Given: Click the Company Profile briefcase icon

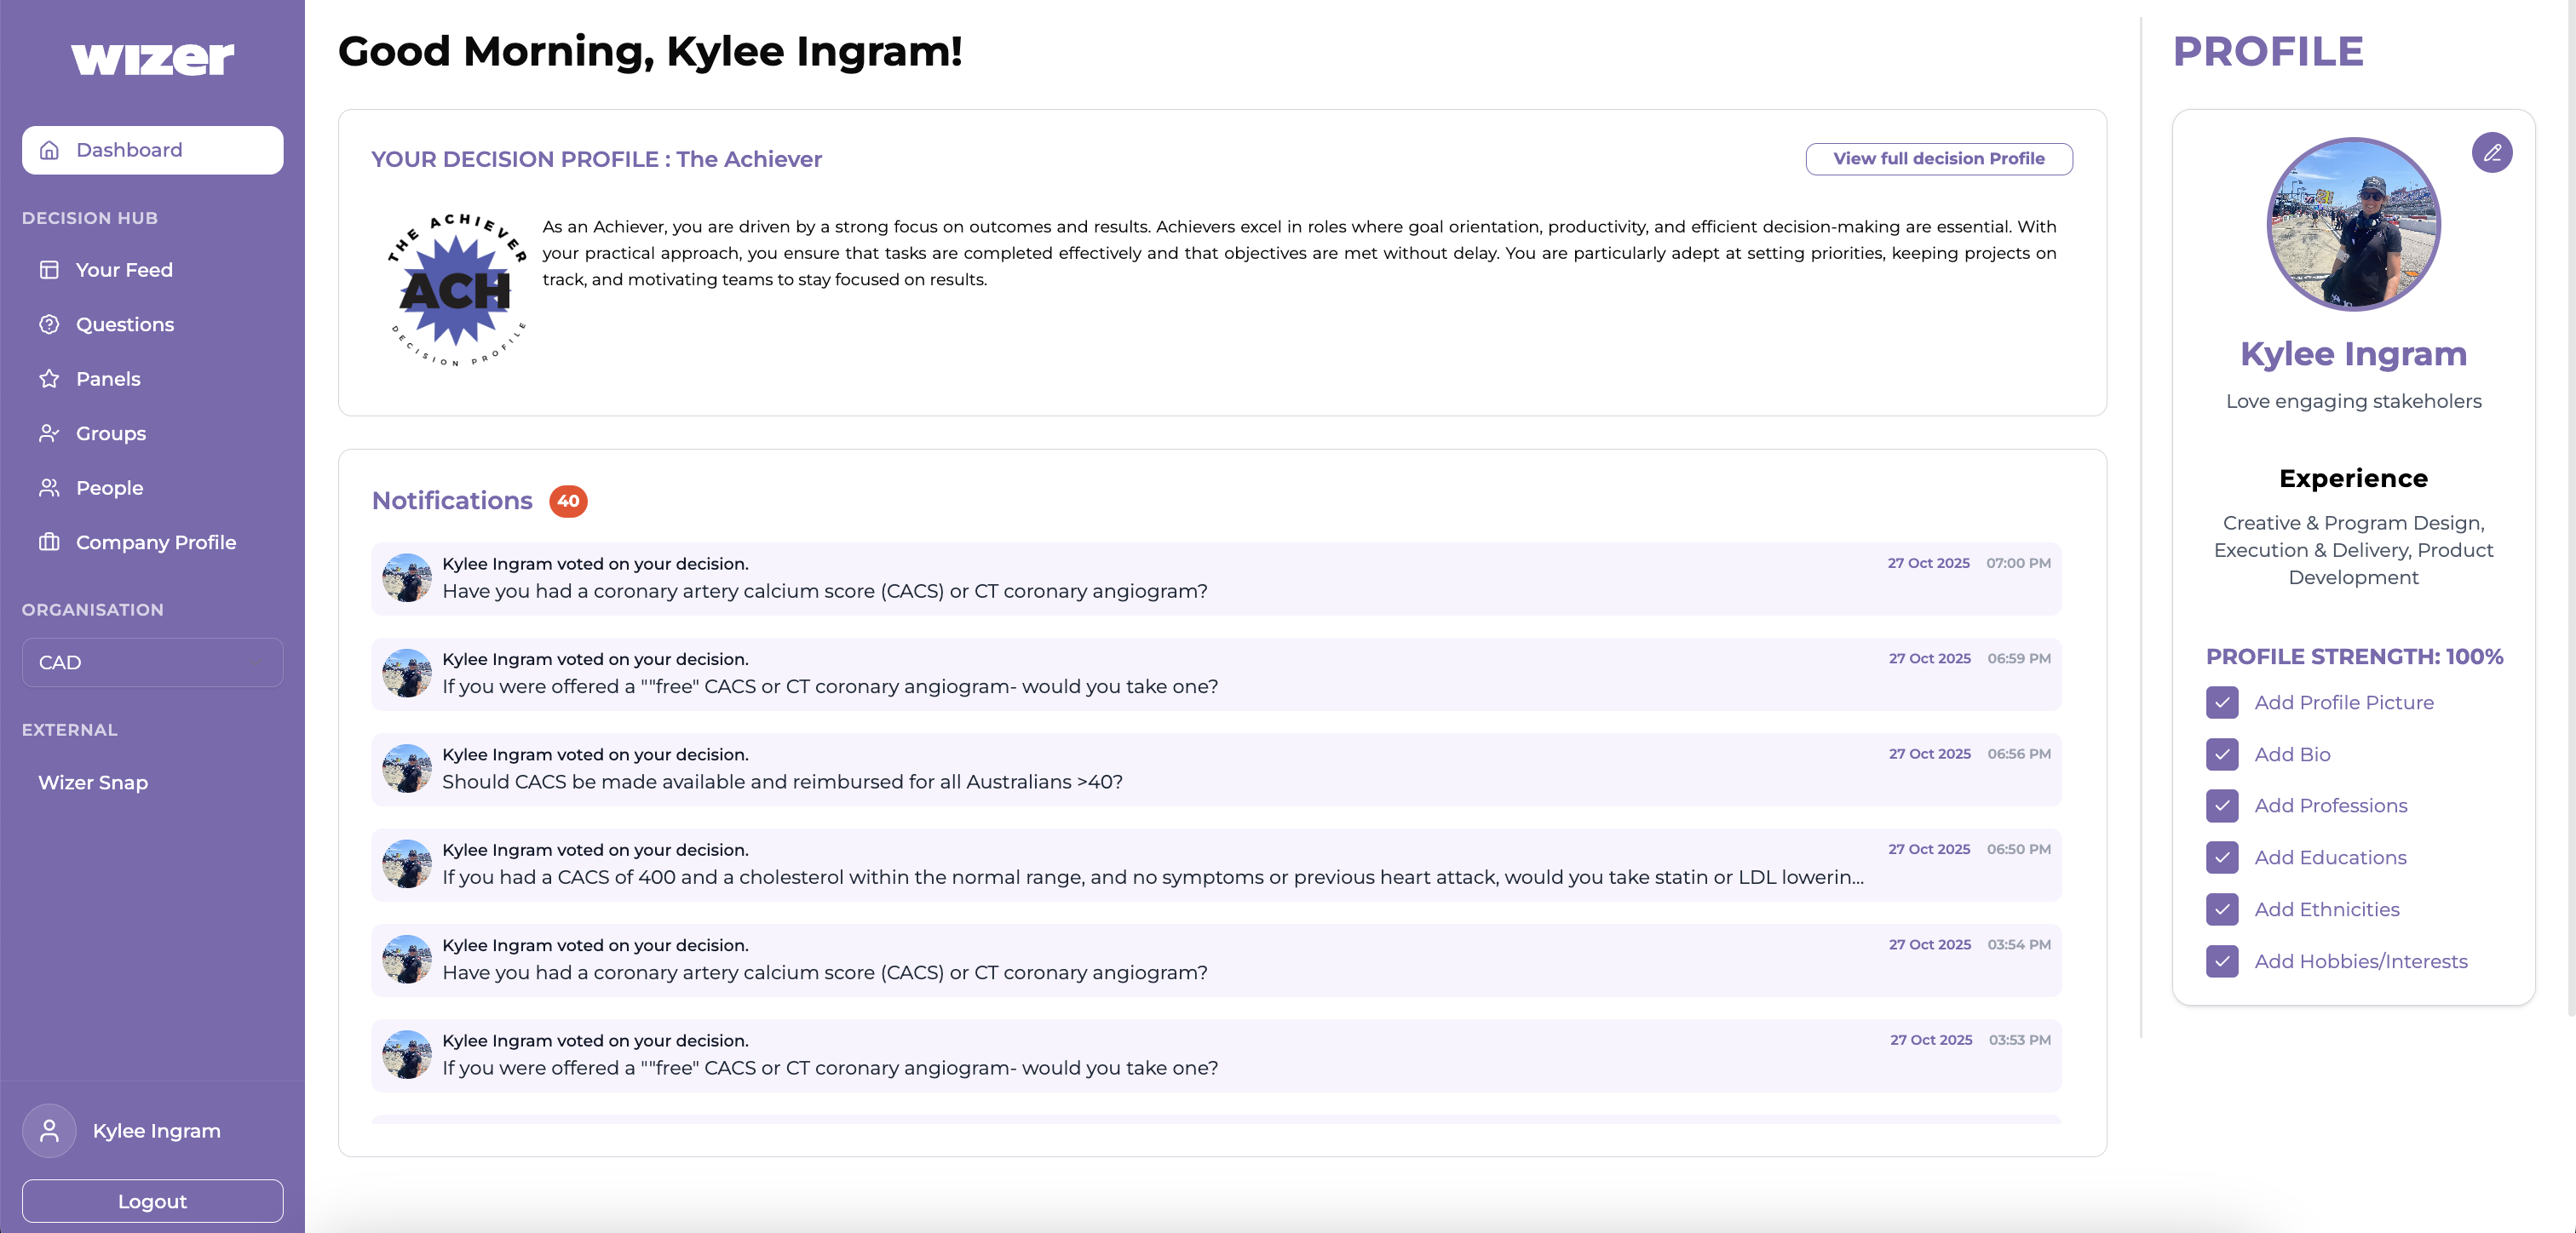Looking at the screenshot, I should coord(49,542).
